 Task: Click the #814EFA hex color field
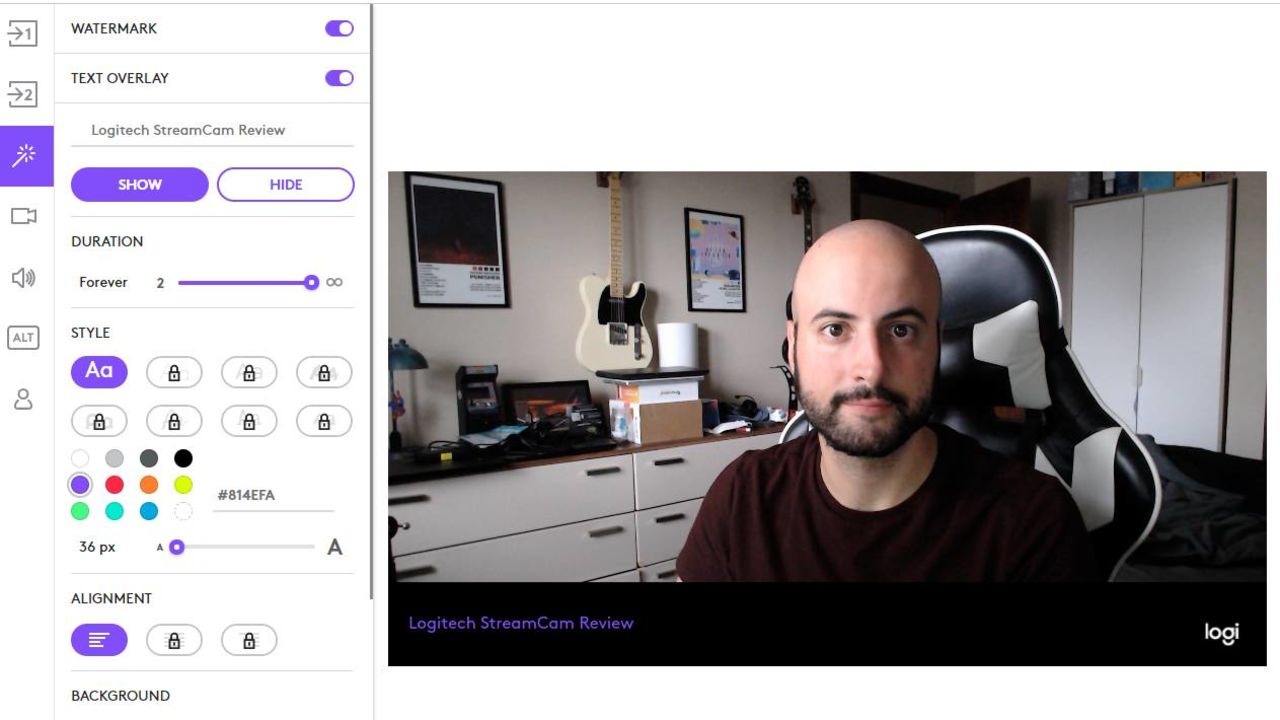(x=273, y=495)
